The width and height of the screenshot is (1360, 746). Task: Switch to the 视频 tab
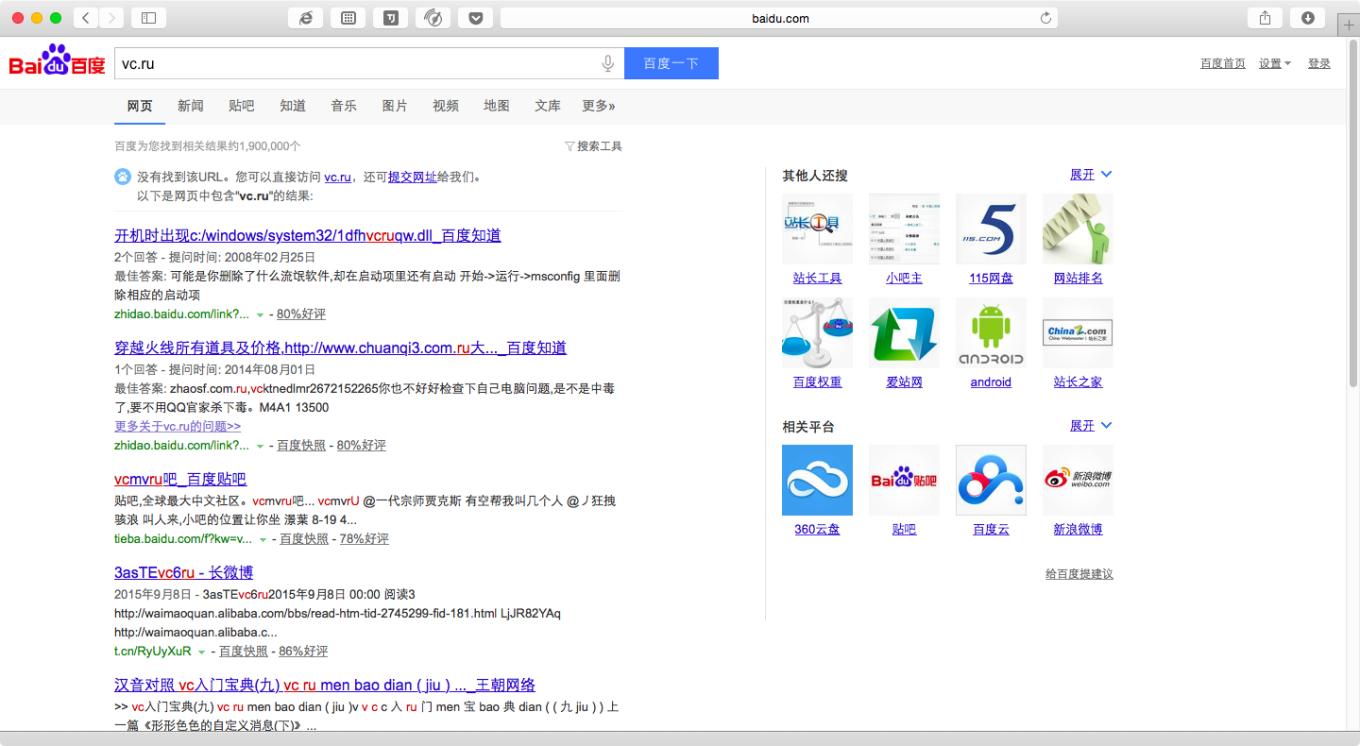[446, 106]
